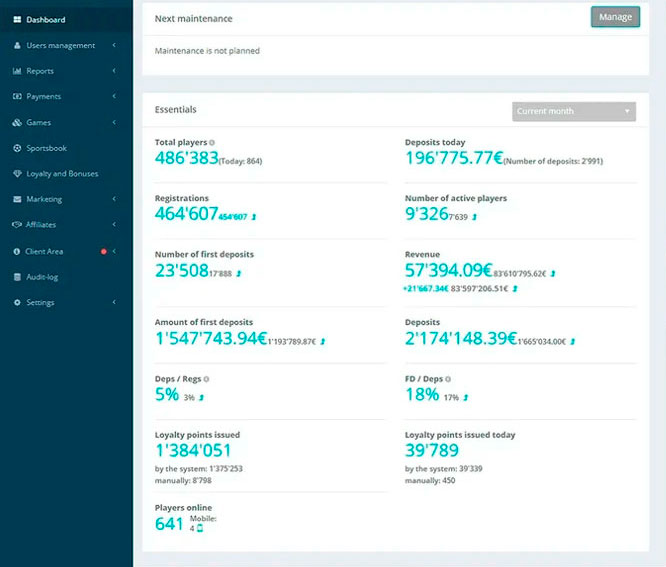Click 'by the system: 1'375'253' text
This screenshot has width=666, height=567.
(x=198, y=469)
